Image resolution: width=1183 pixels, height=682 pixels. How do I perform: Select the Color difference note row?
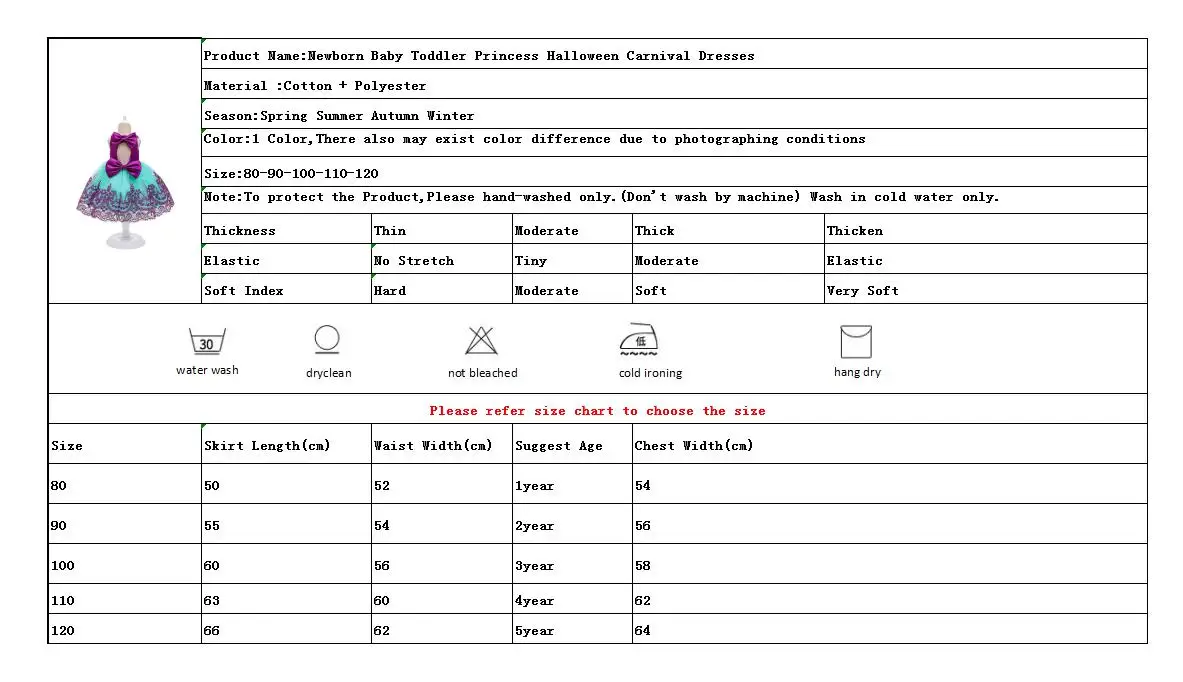(x=674, y=143)
